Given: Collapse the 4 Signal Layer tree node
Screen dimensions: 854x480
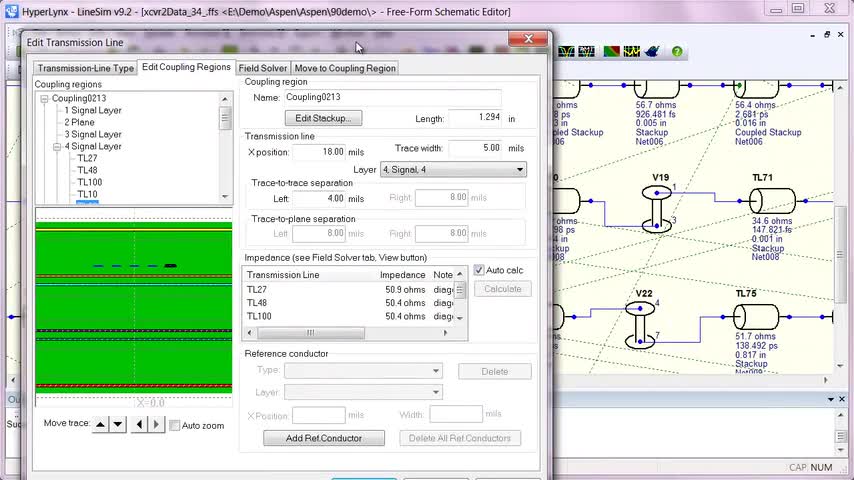Looking at the screenshot, I should 57,147.
